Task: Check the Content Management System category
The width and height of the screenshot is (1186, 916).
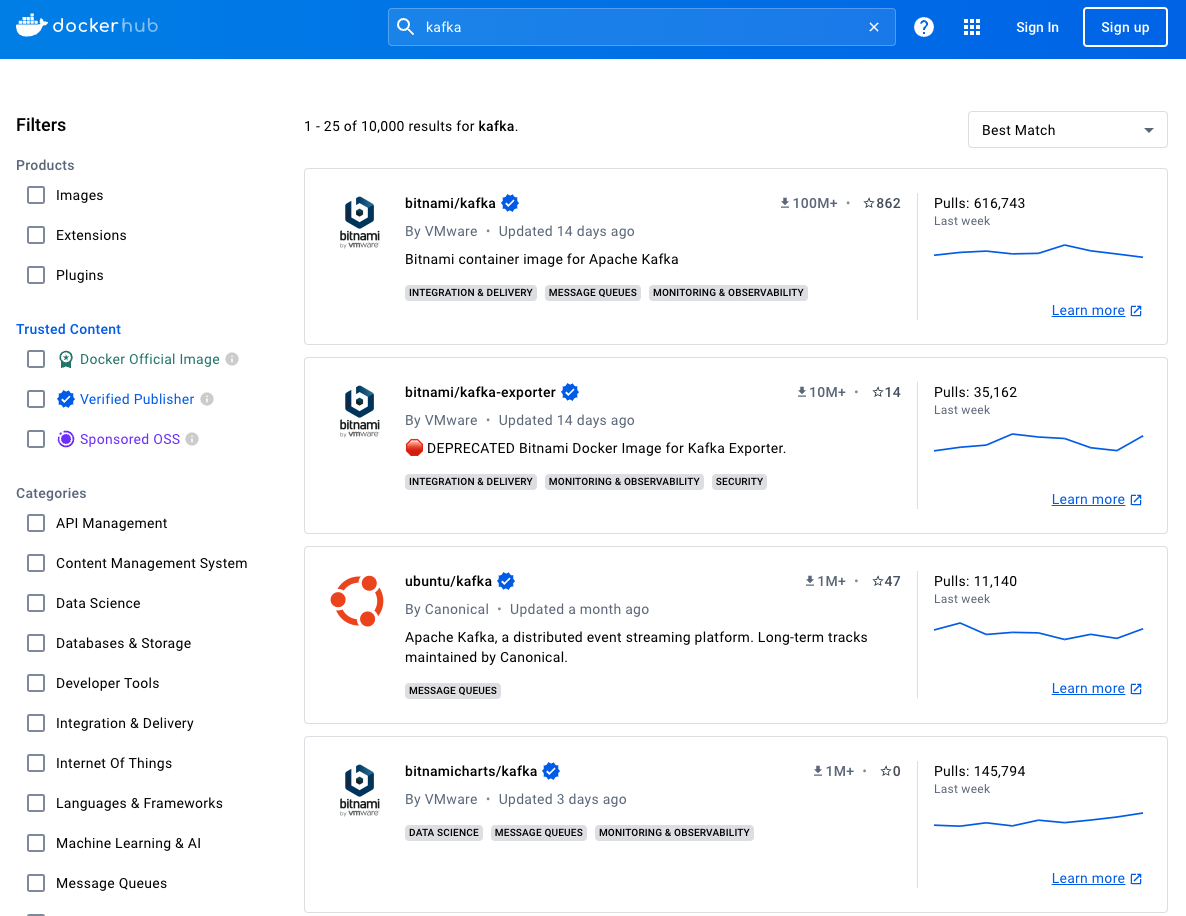Action: 36,563
